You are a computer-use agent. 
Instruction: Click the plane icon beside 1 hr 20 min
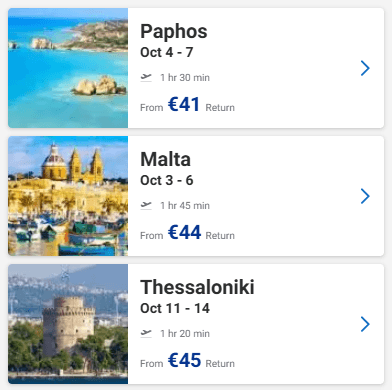pyautogui.click(x=146, y=334)
